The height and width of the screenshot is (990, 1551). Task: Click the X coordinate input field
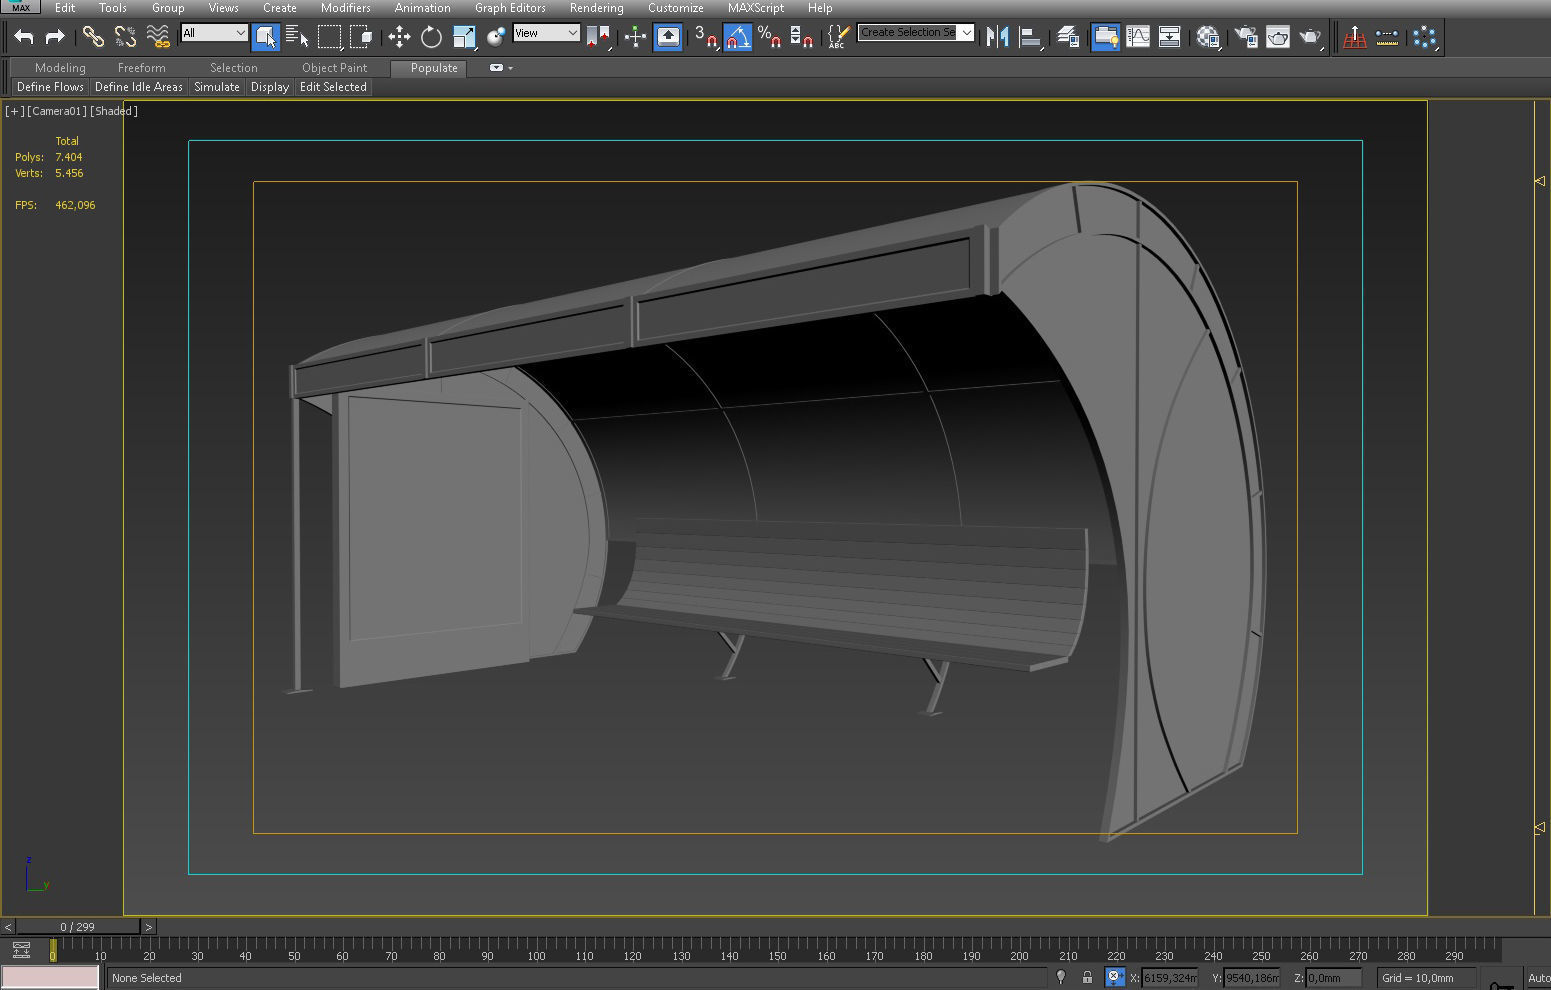[x=1169, y=977]
